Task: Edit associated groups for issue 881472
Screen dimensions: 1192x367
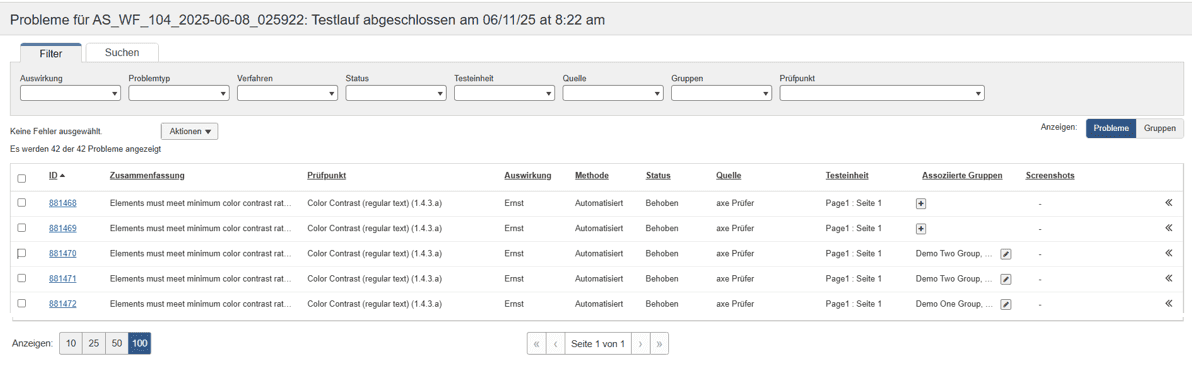Action: point(1005,304)
